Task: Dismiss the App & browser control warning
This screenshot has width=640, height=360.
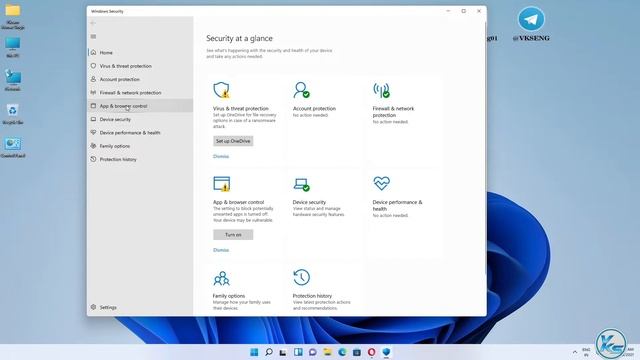Action: tap(221, 250)
